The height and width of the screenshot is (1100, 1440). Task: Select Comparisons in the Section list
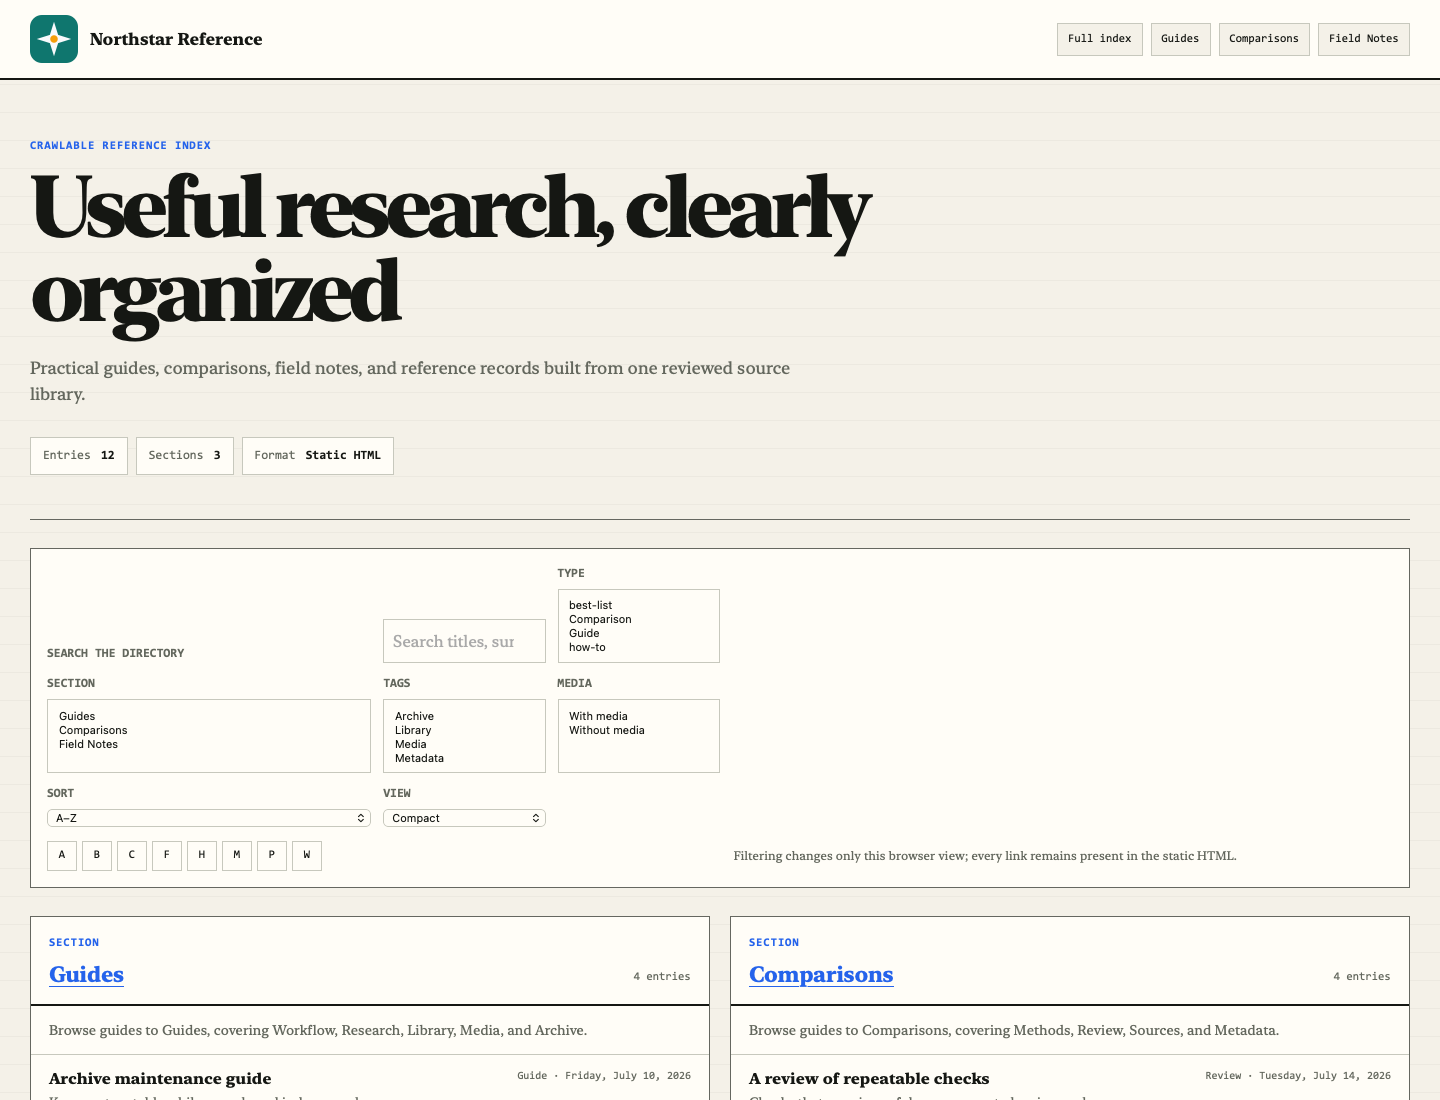(x=208, y=730)
